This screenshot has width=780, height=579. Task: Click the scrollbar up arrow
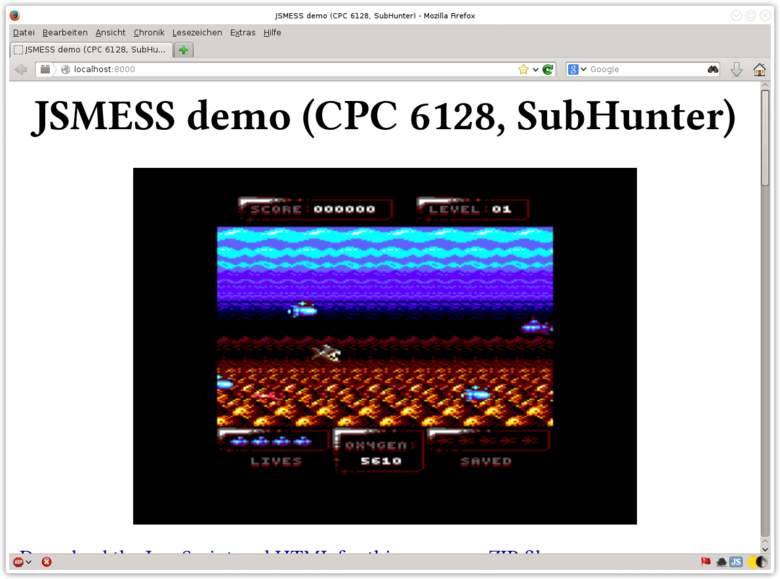point(765,86)
